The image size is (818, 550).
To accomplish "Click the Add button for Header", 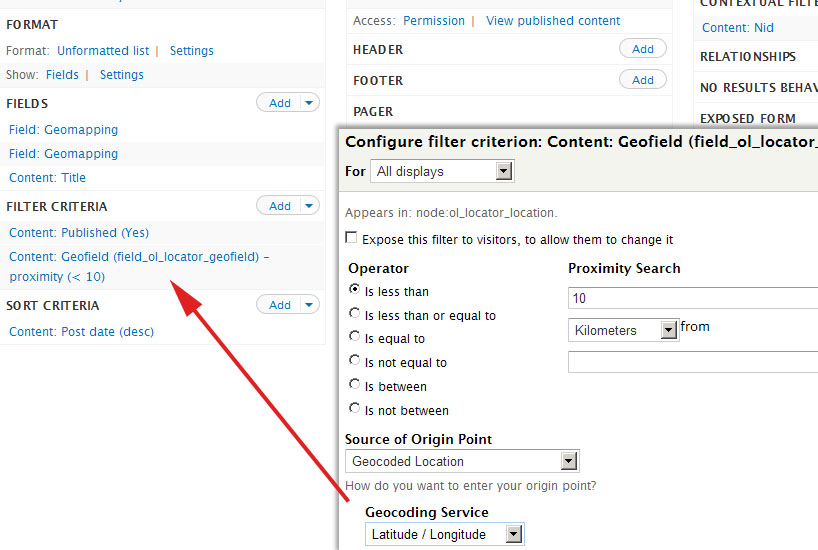I will [x=643, y=49].
